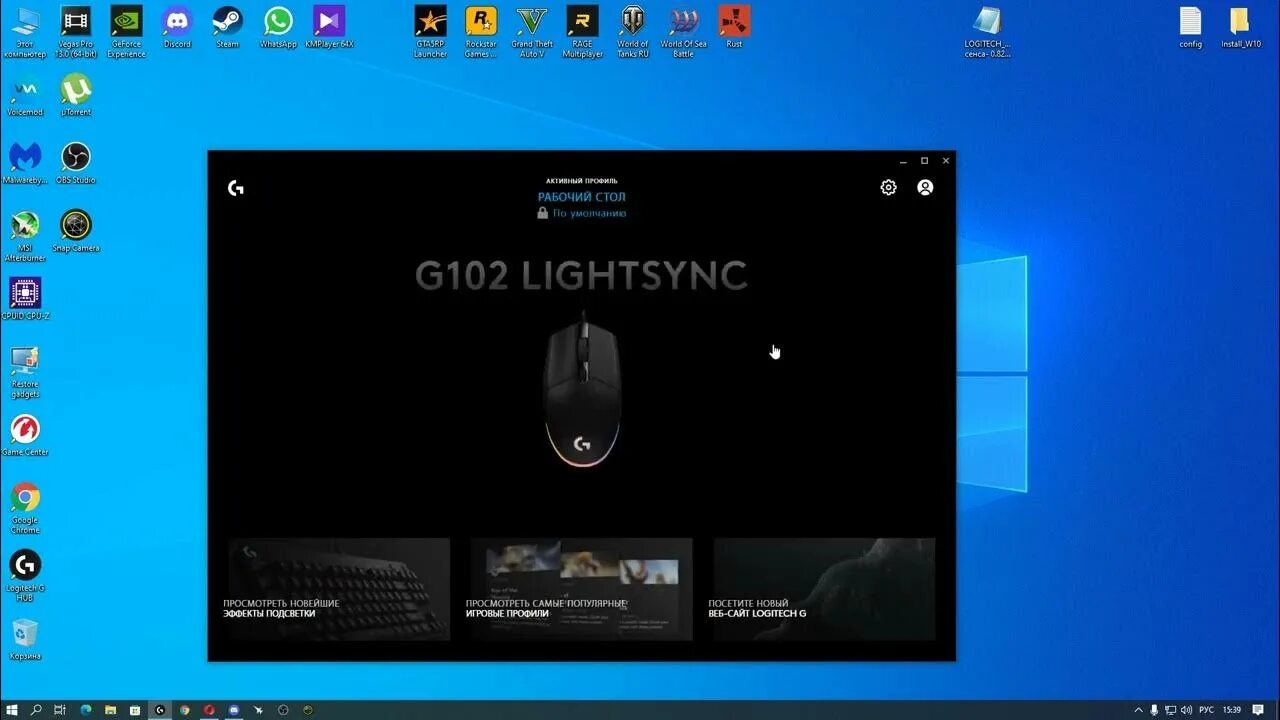
Task: Open World of Tanks RU shortcut
Action: 633,32
